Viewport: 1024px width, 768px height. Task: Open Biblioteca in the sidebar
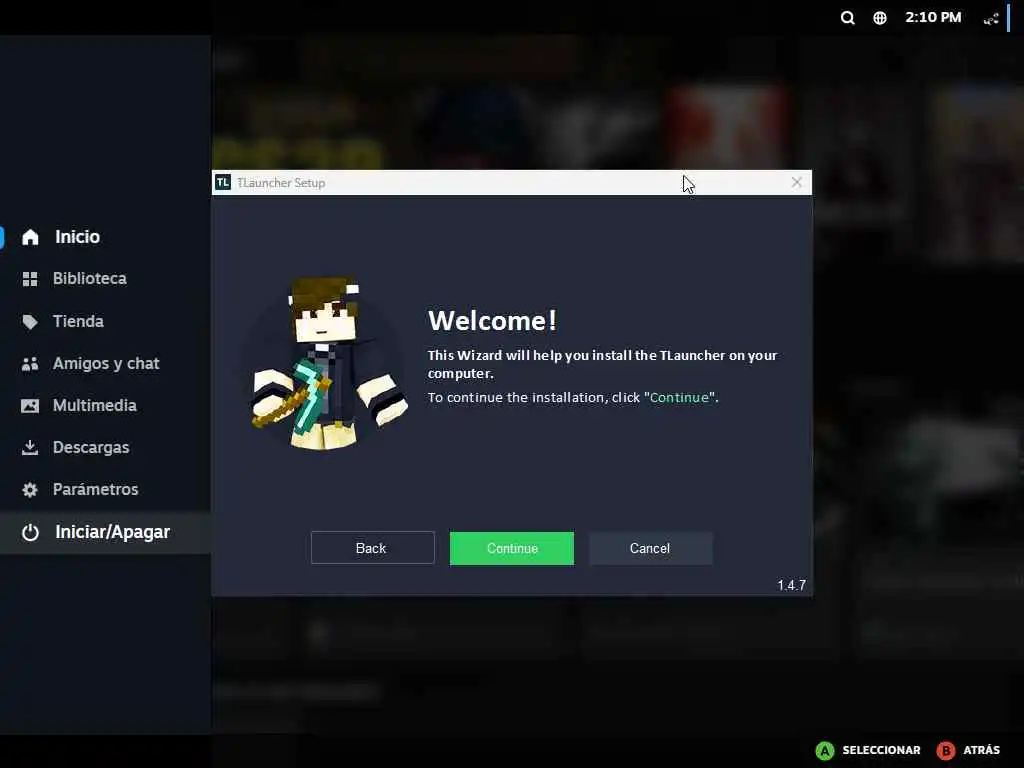(105, 279)
